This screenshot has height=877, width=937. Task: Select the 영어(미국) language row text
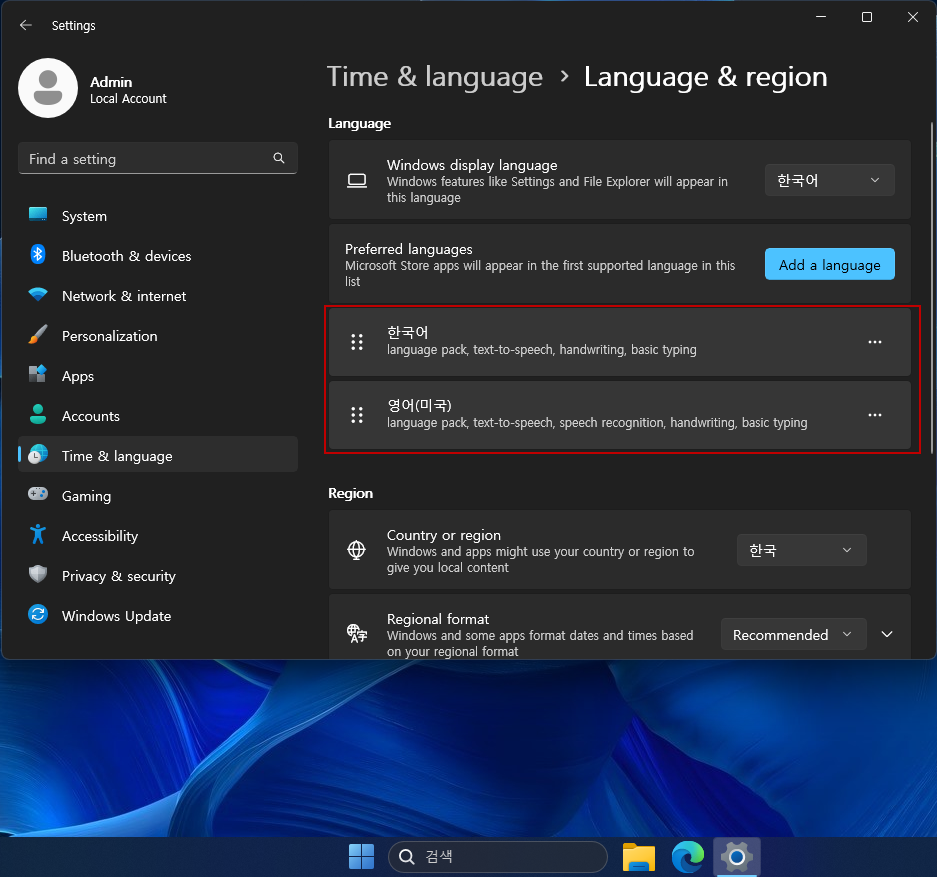click(419, 405)
